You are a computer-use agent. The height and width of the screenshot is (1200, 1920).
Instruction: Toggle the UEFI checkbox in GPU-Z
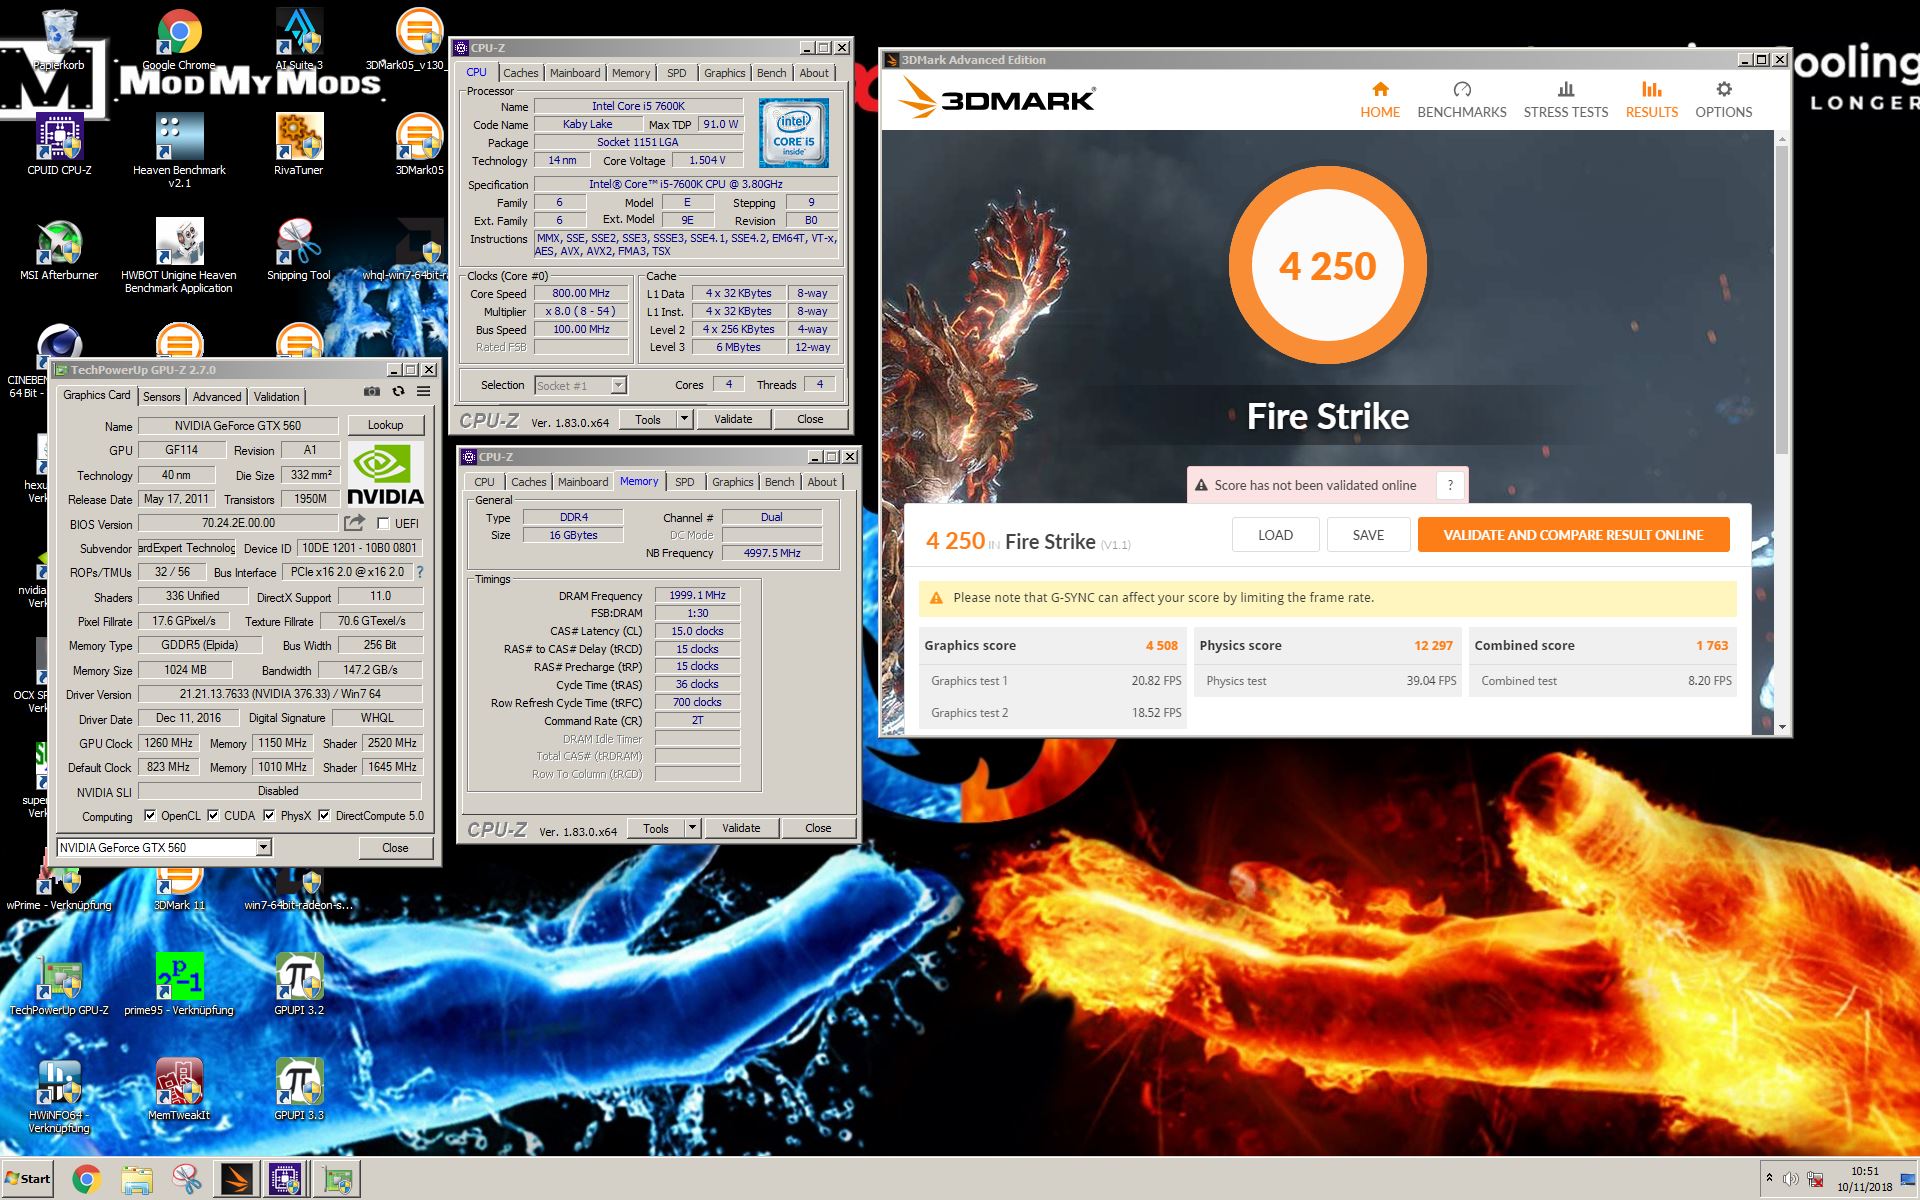pos(383,523)
